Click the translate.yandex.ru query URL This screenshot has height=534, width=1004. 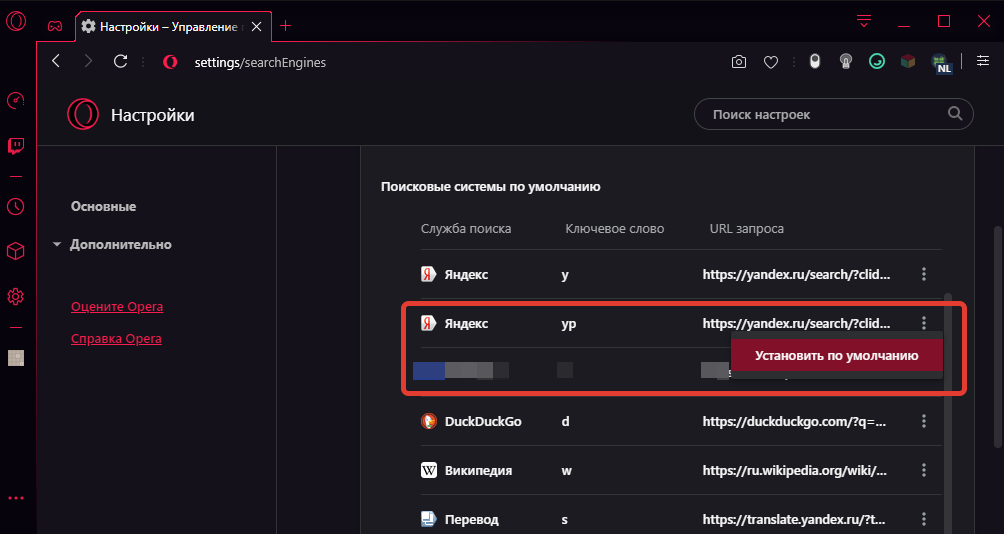795,519
